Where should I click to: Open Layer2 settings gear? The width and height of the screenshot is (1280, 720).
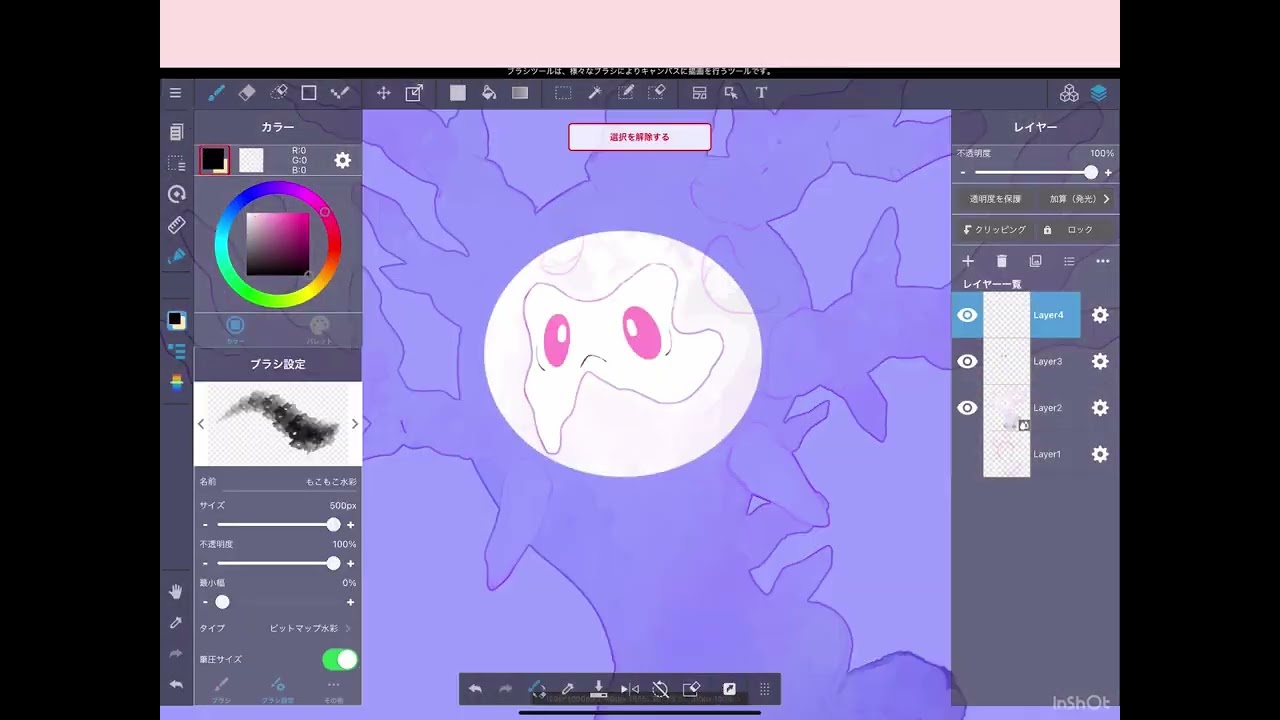(1100, 408)
